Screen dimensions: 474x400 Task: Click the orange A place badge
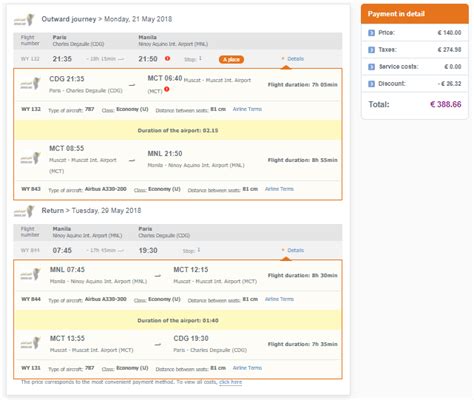coord(231,60)
